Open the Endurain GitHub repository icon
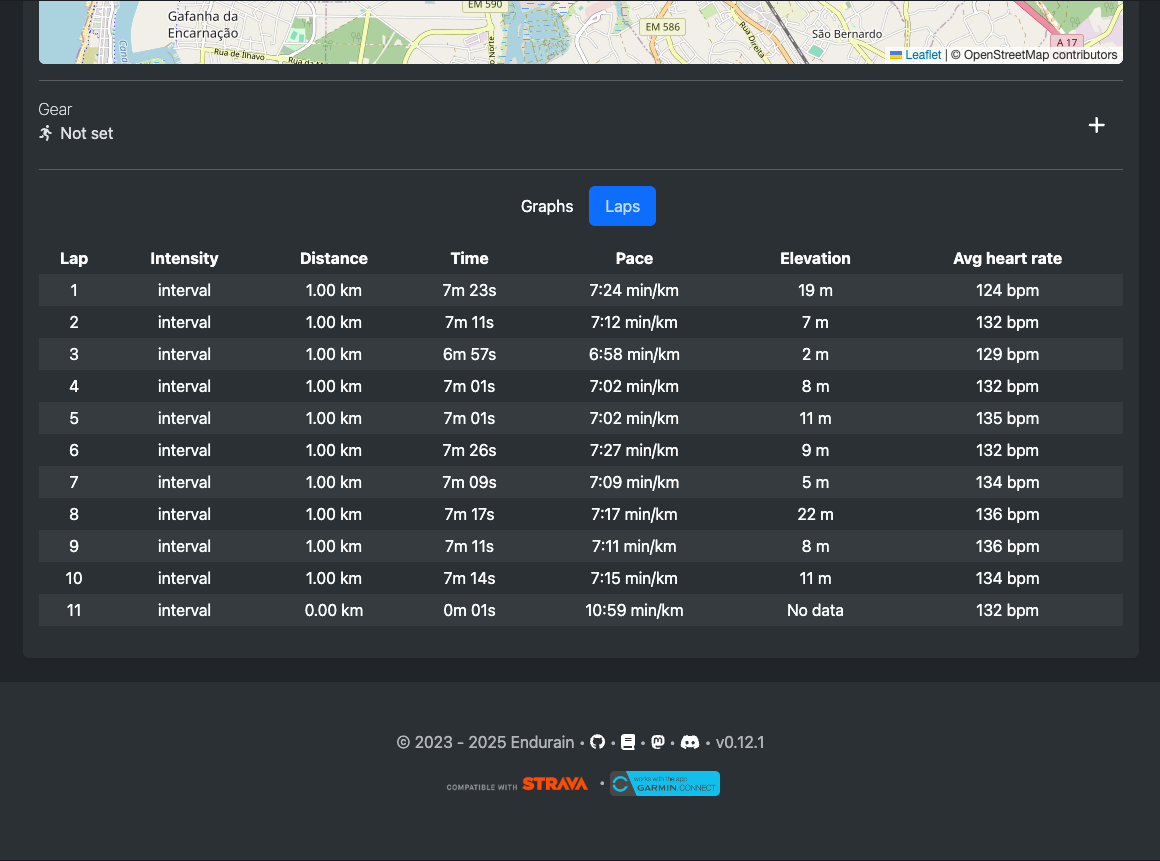The width and height of the screenshot is (1160, 861). pyautogui.click(x=598, y=742)
